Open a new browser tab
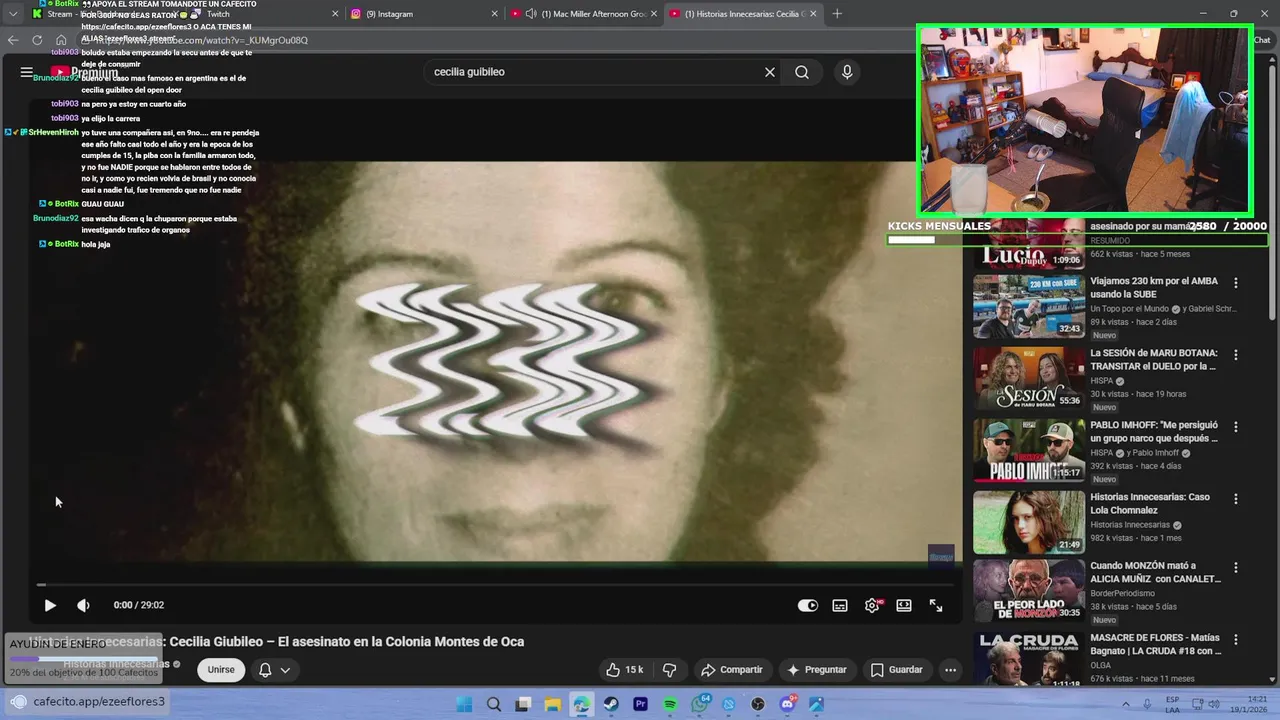The height and width of the screenshot is (720, 1280). (x=837, y=14)
